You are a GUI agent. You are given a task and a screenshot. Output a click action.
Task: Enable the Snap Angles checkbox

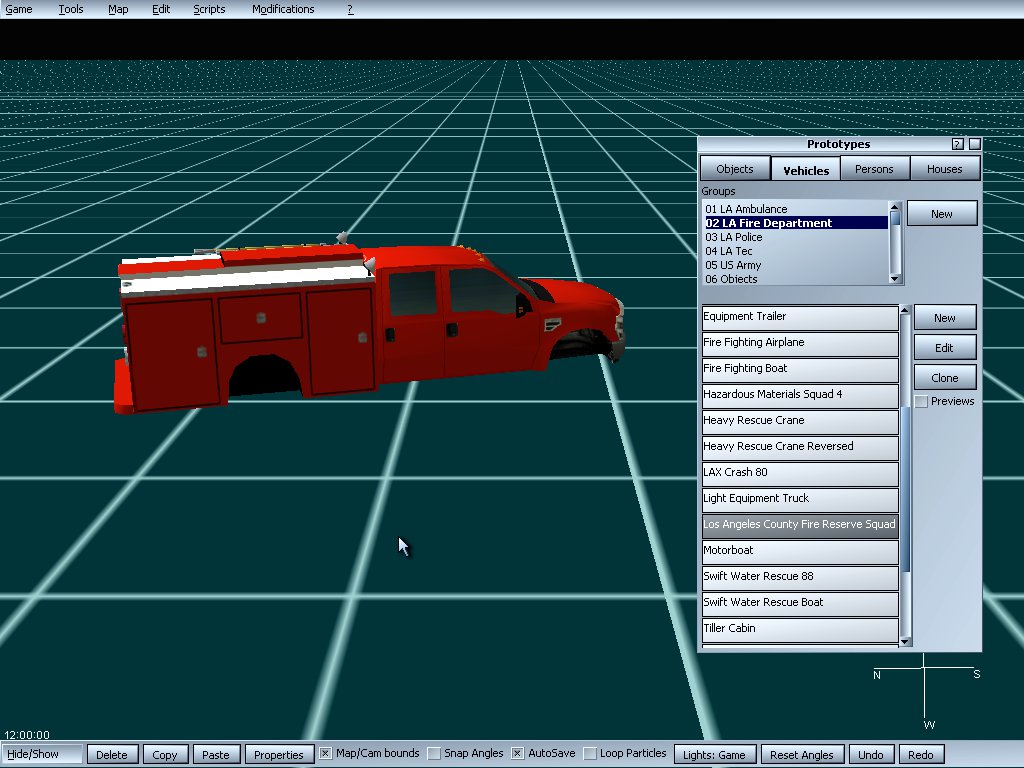point(434,754)
